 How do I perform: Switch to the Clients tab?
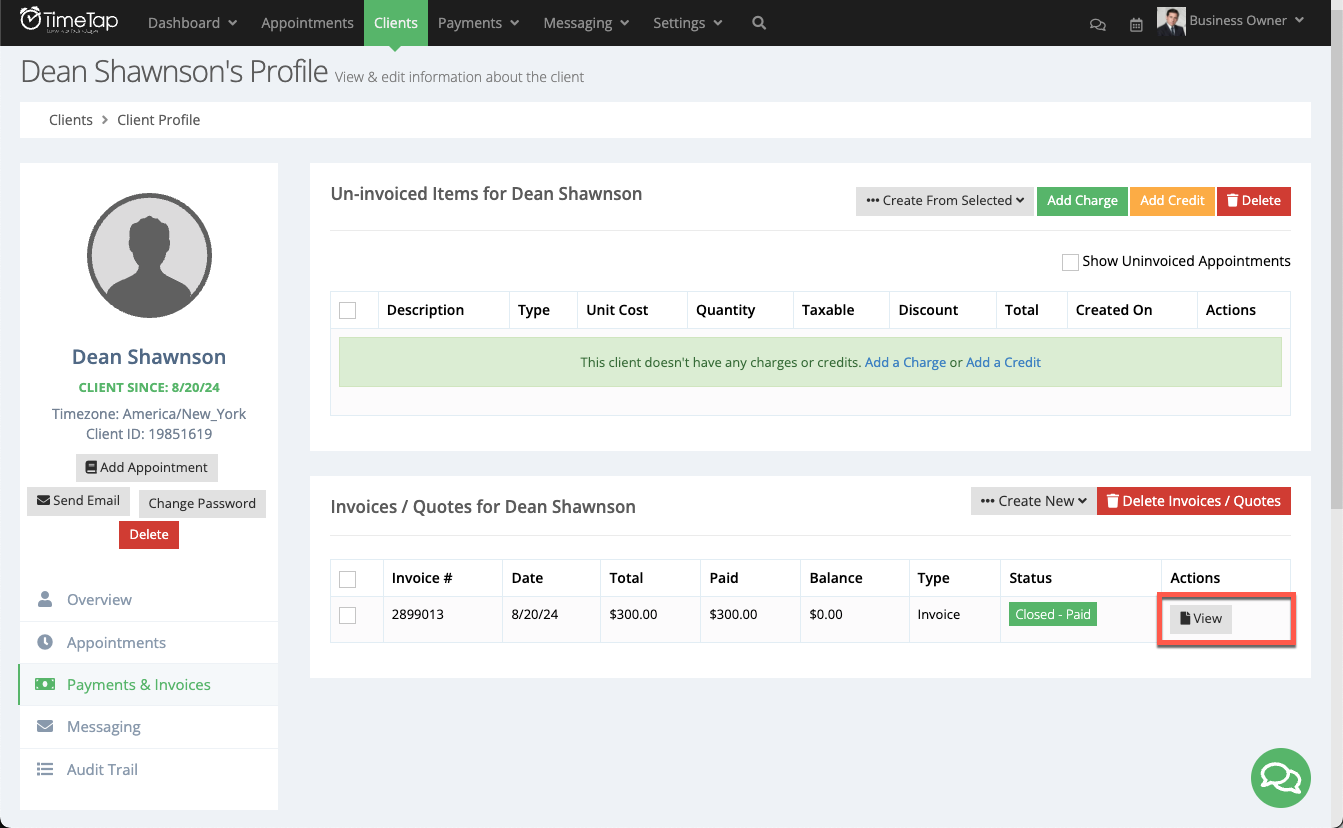pyautogui.click(x=395, y=22)
